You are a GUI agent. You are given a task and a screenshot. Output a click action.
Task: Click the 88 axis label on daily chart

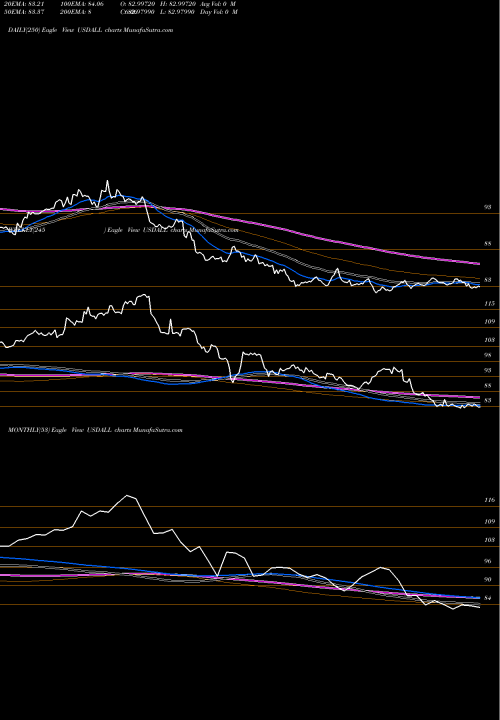pyautogui.click(x=487, y=244)
